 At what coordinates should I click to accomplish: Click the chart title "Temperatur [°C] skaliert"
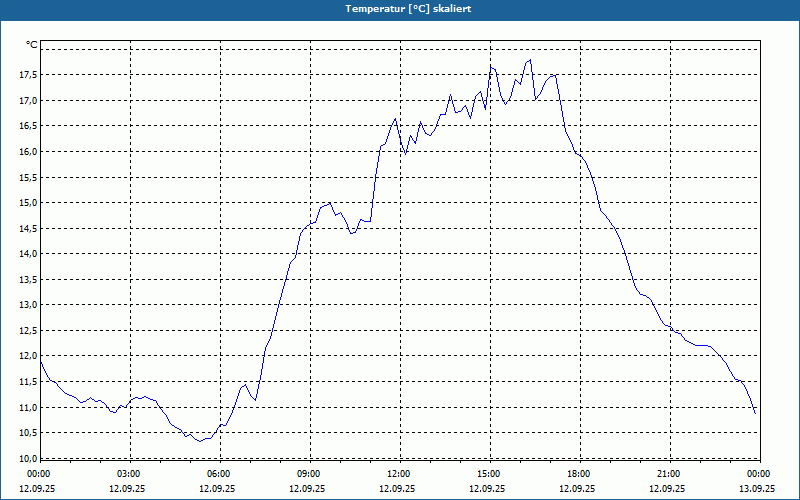tap(408, 9)
